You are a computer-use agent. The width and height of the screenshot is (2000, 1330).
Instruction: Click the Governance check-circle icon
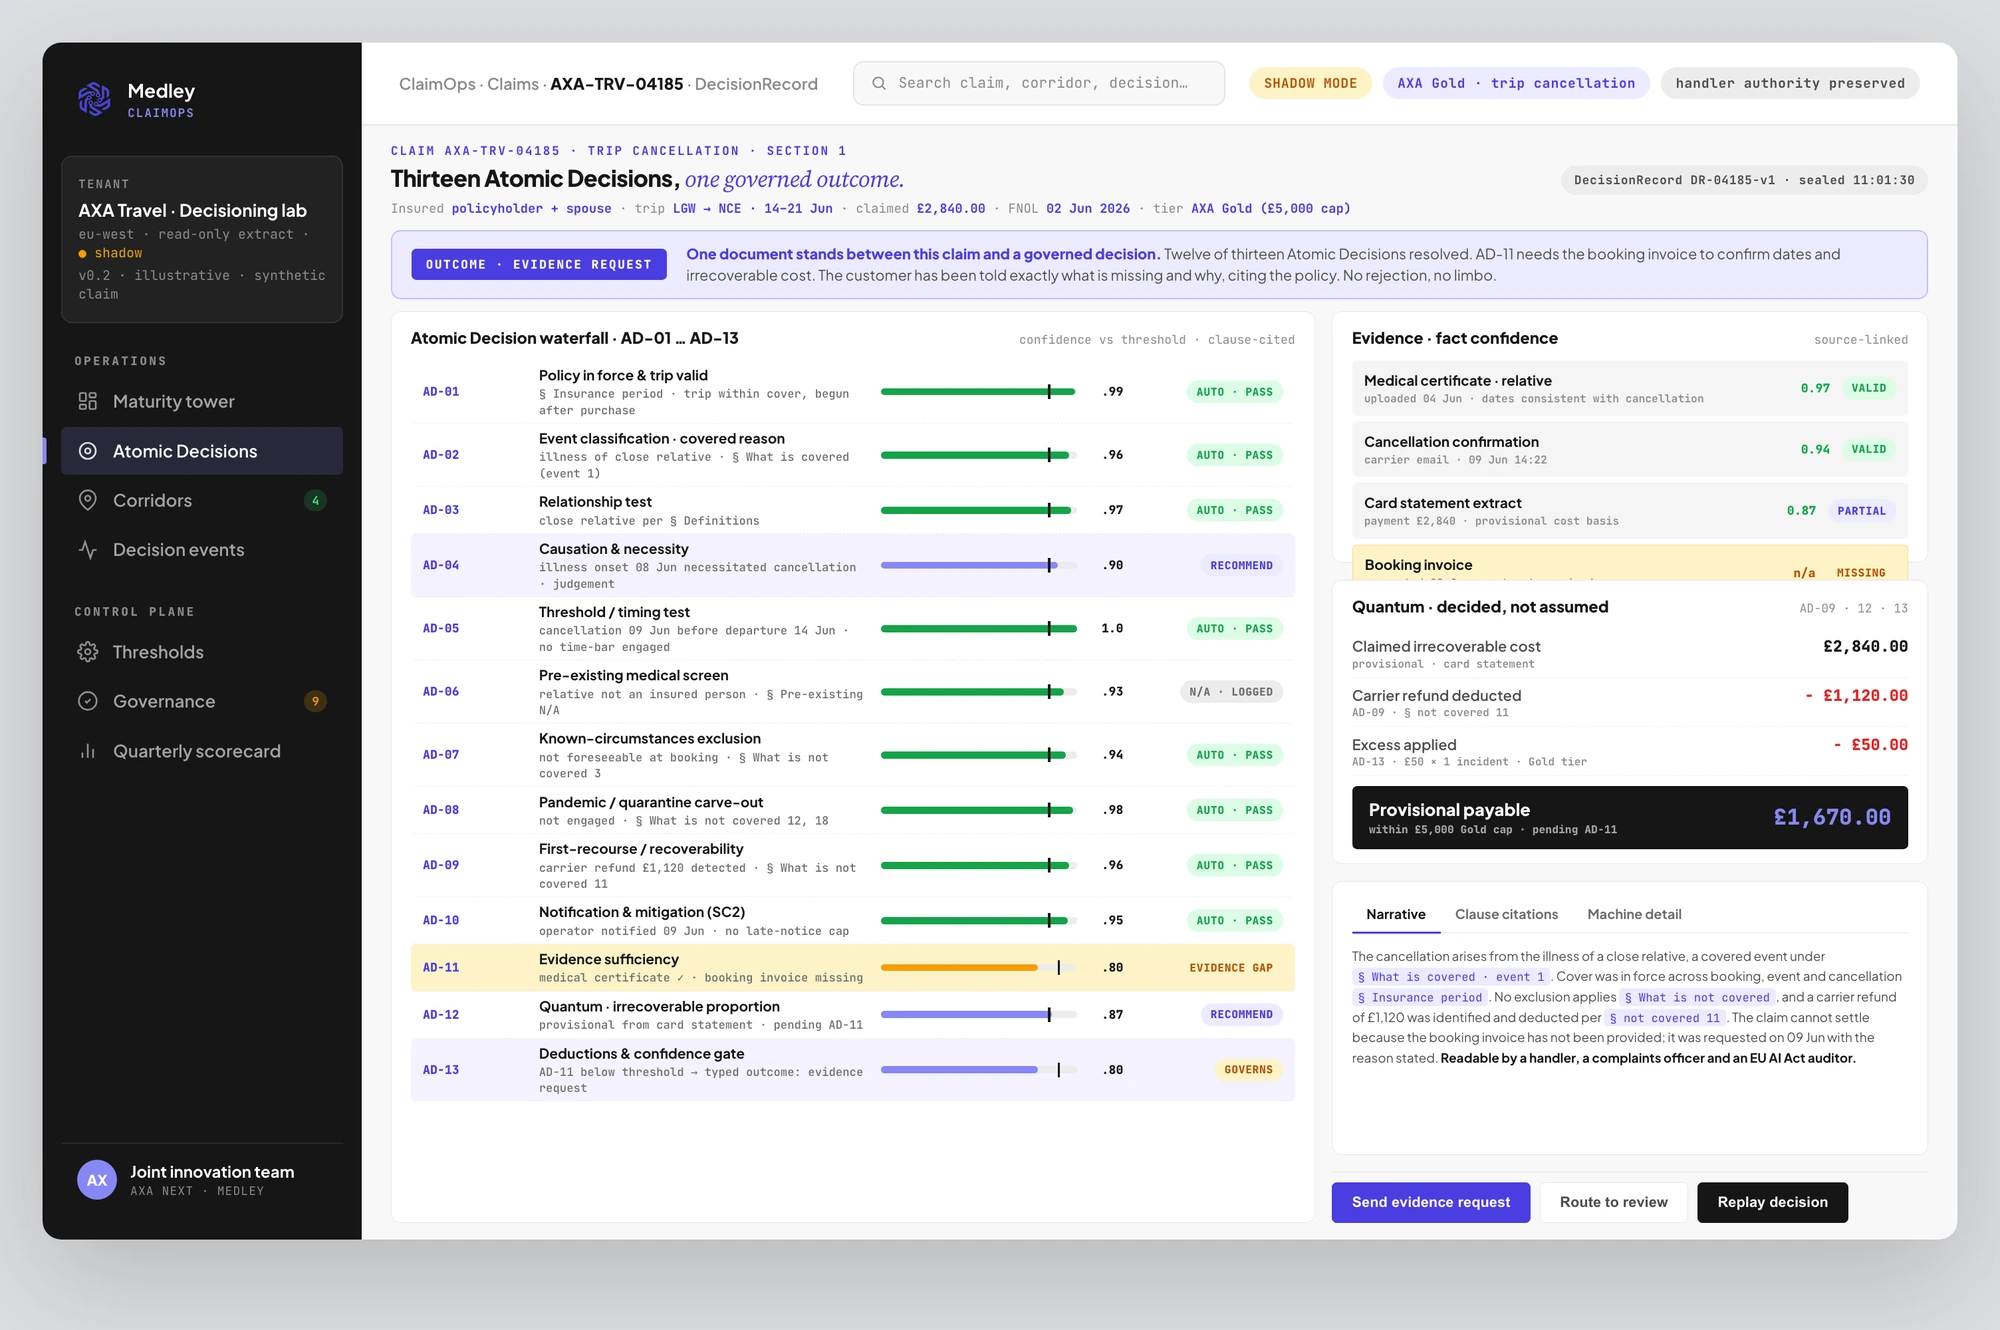[88, 701]
